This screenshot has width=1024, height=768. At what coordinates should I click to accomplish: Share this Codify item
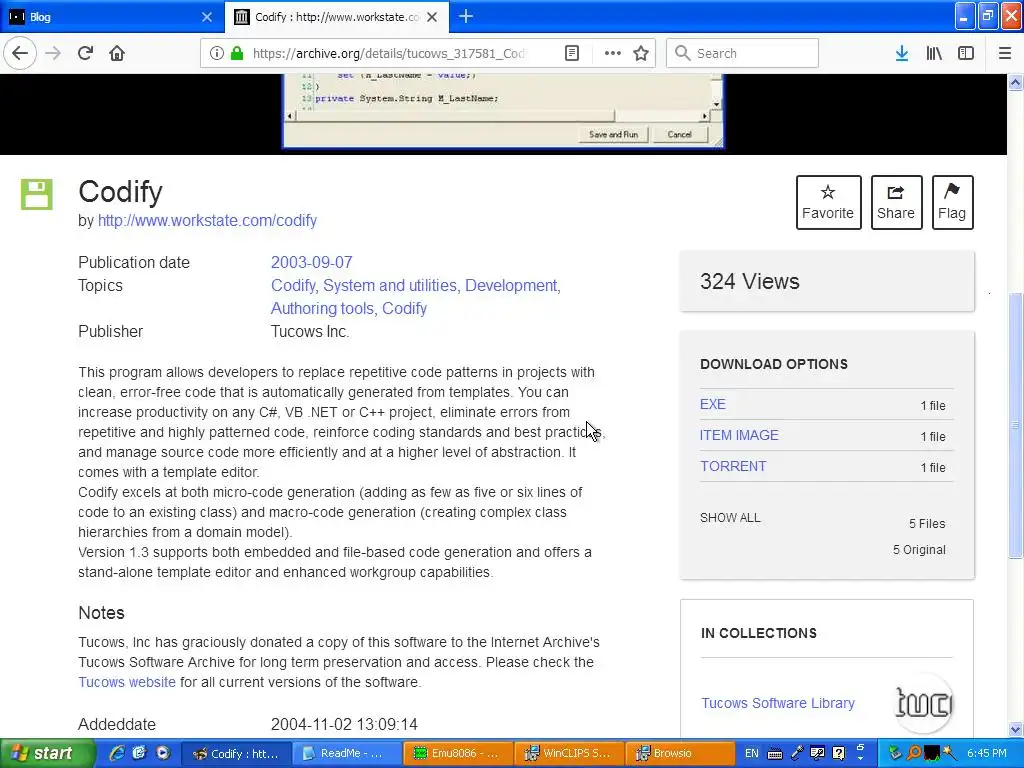click(x=896, y=202)
